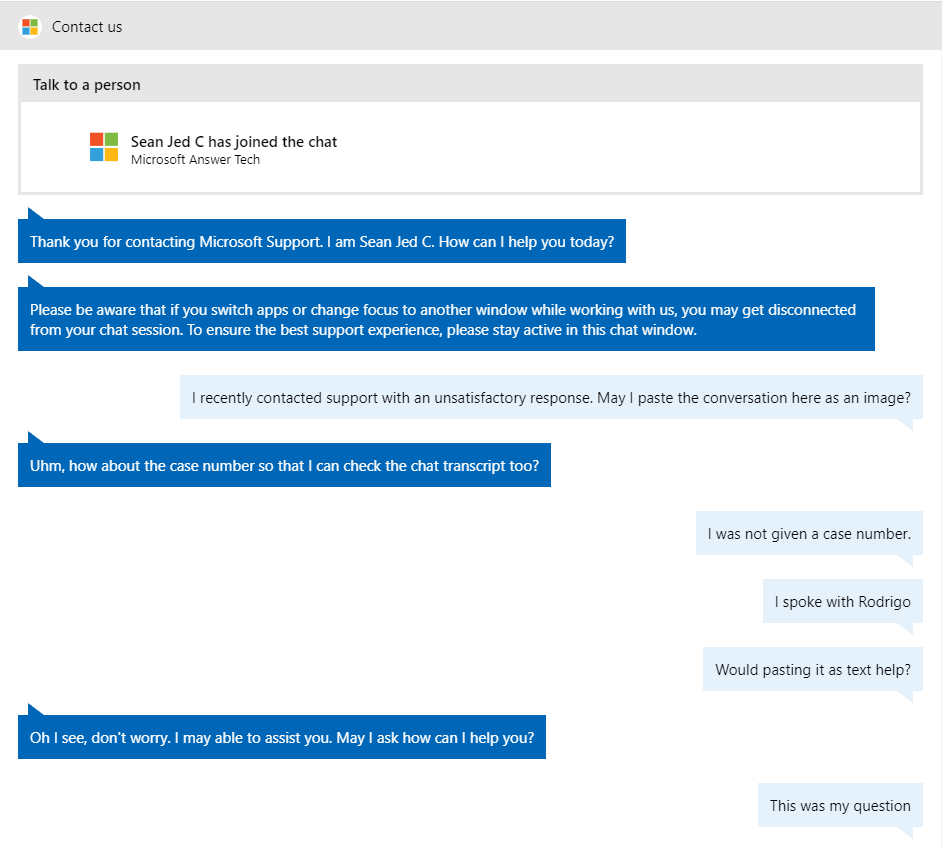The height and width of the screenshot is (847, 942).
Task: Click the agent's 'Uhm, how about the case number' message
Action: pos(284,466)
